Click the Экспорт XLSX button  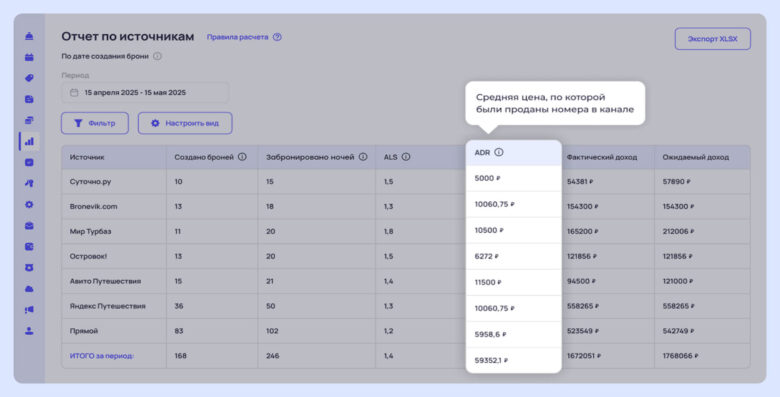712,39
